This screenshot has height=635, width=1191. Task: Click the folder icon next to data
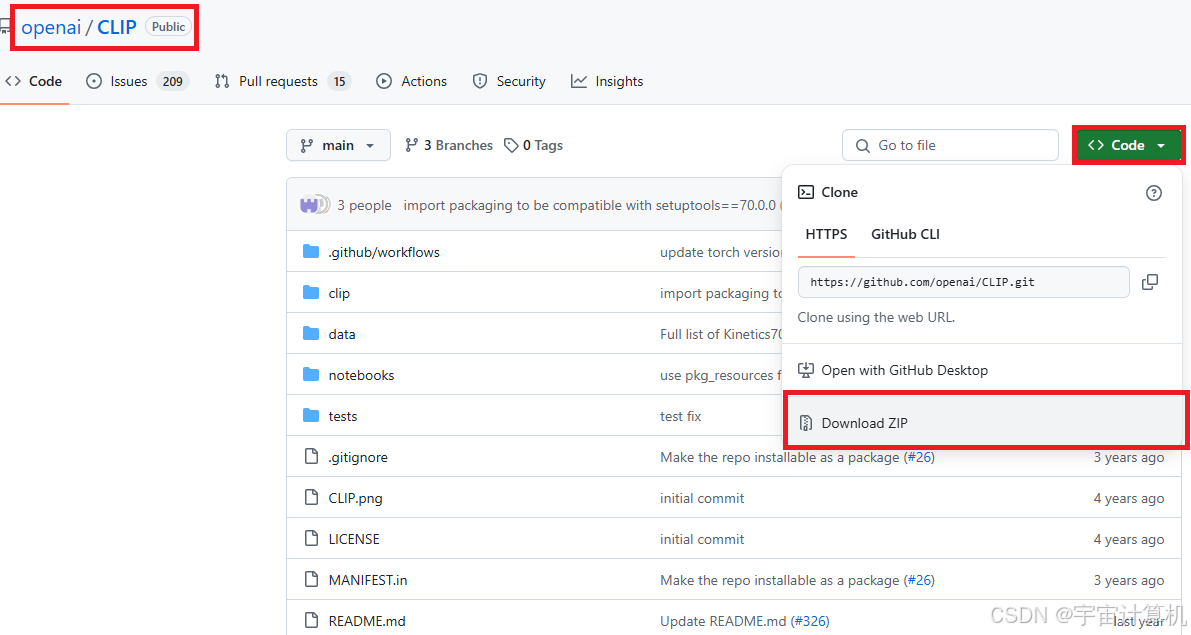[x=311, y=333]
